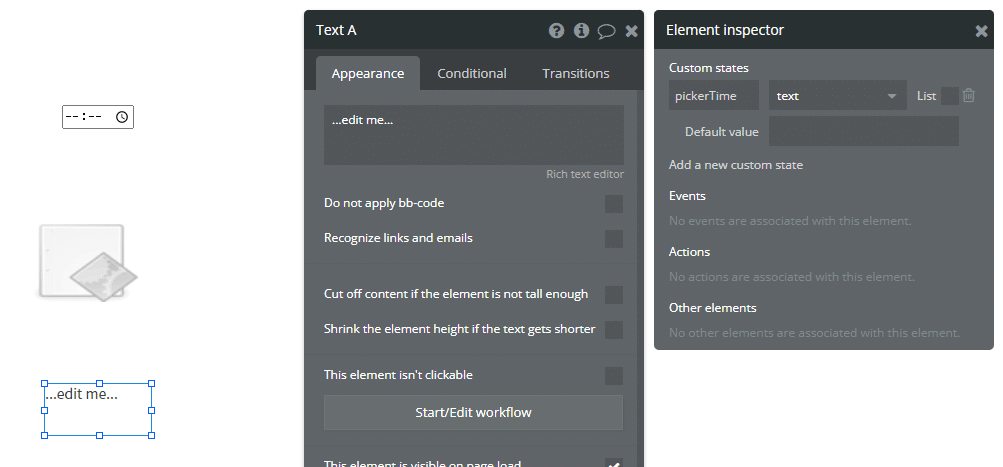Enable Do not apply bb-code checkbox
Viewport: 1003px width, 467px height.
click(x=614, y=204)
